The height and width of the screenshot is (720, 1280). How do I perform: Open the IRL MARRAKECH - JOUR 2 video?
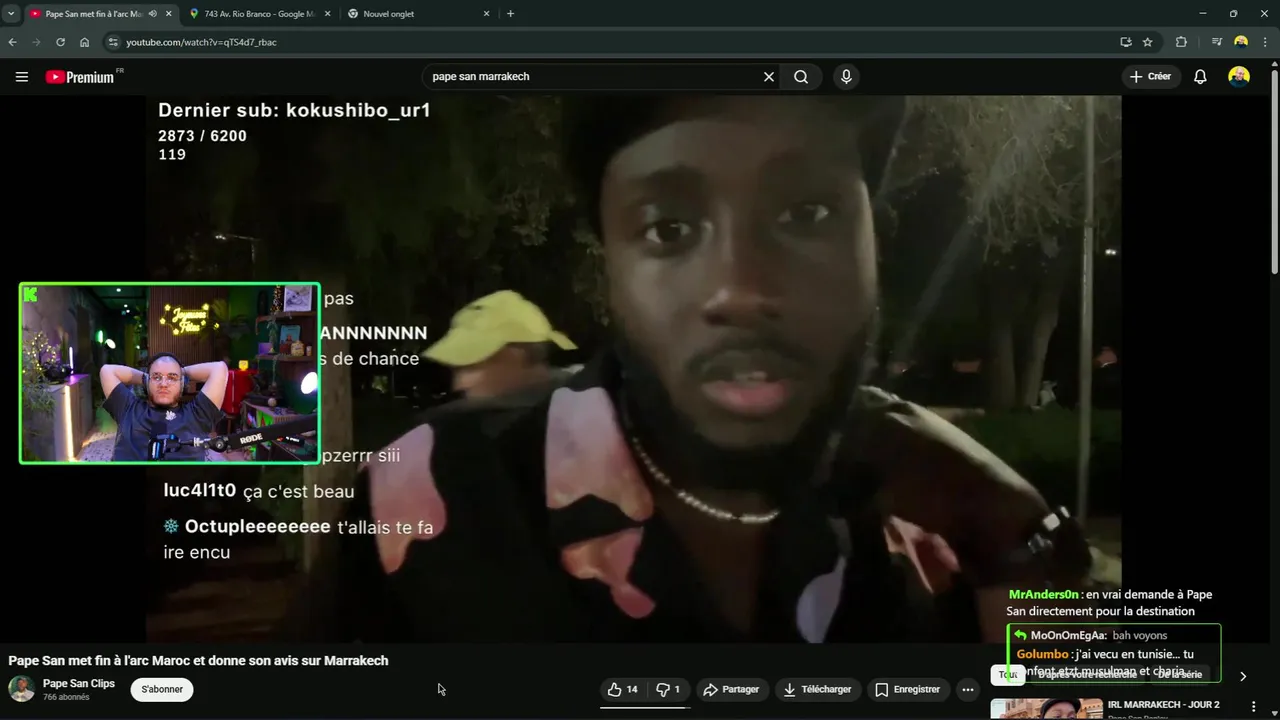(x=1163, y=705)
